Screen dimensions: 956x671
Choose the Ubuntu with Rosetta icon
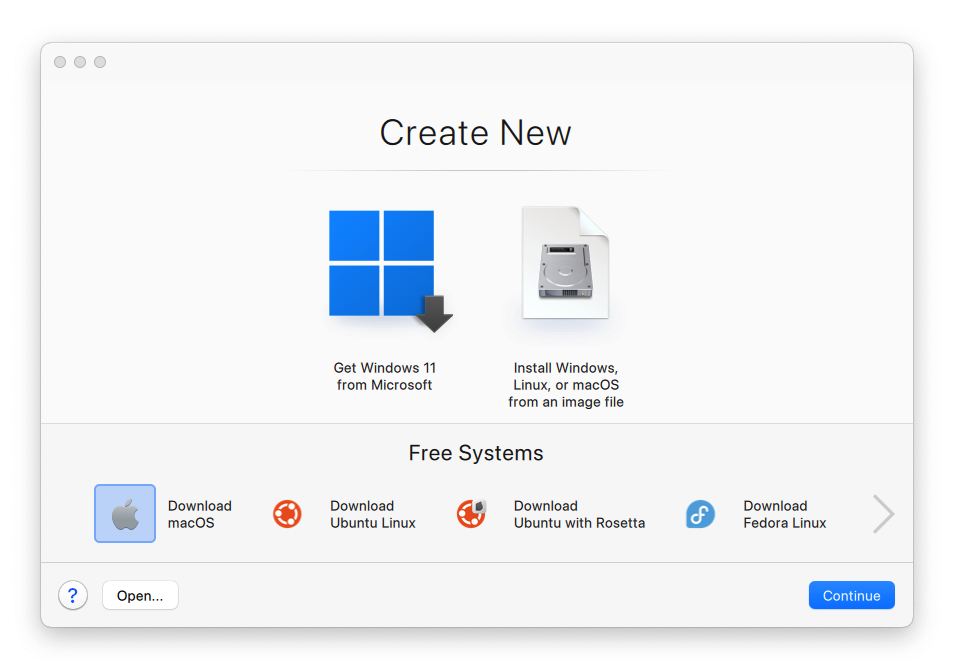tap(471, 514)
